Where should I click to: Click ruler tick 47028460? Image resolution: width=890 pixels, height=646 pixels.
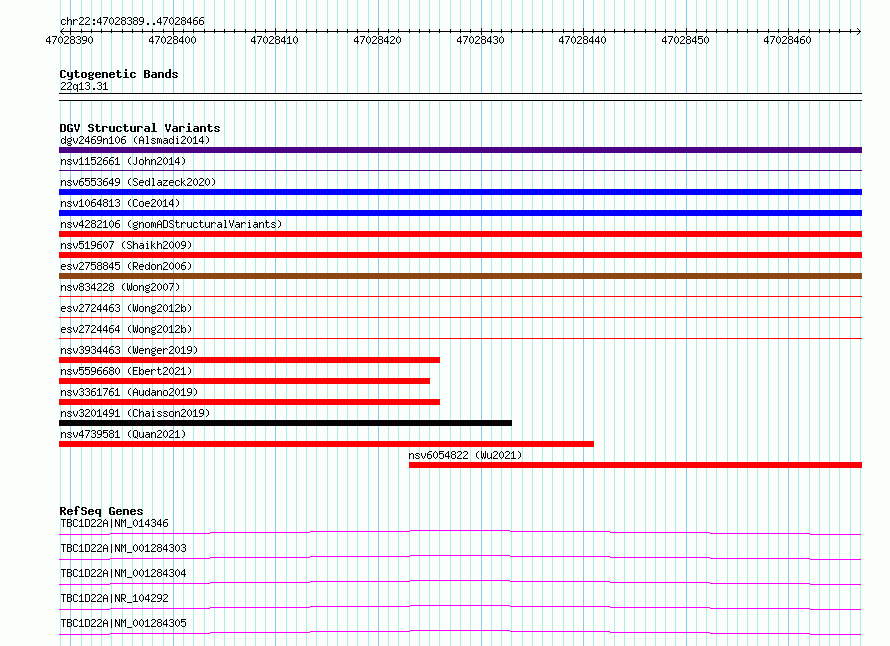tap(787, 40)
